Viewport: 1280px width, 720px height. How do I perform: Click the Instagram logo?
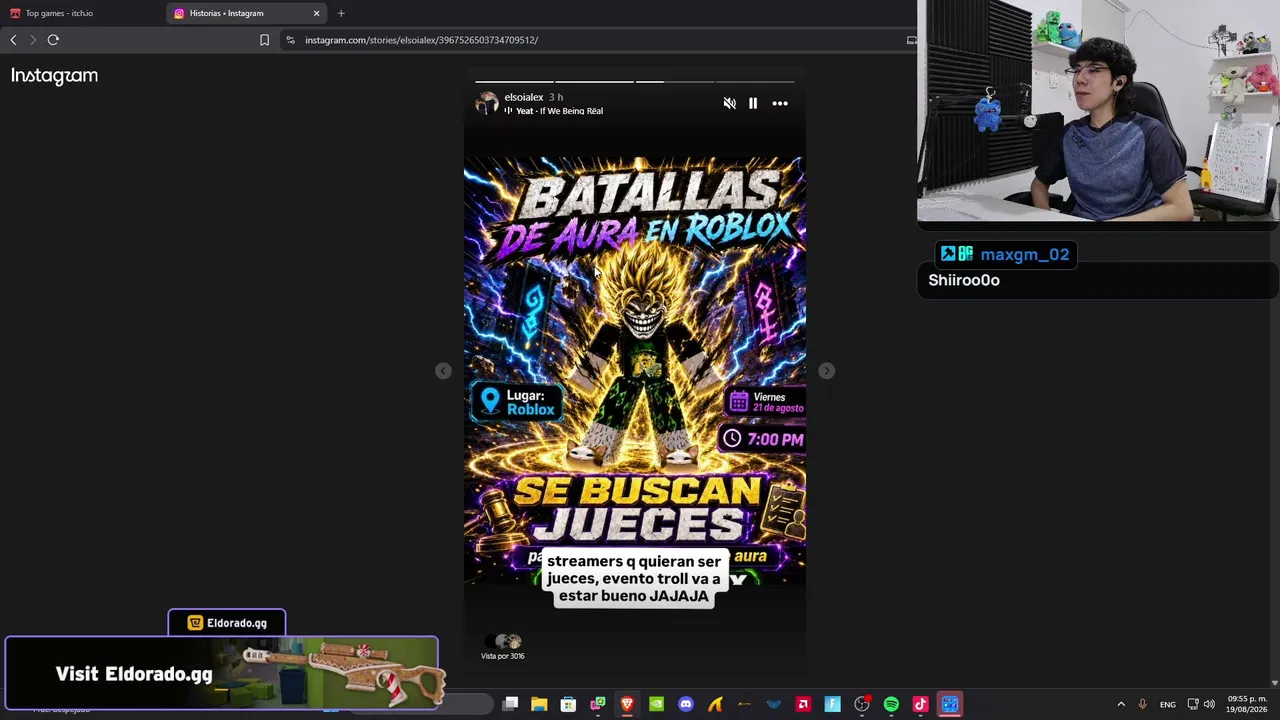[54, 76]
